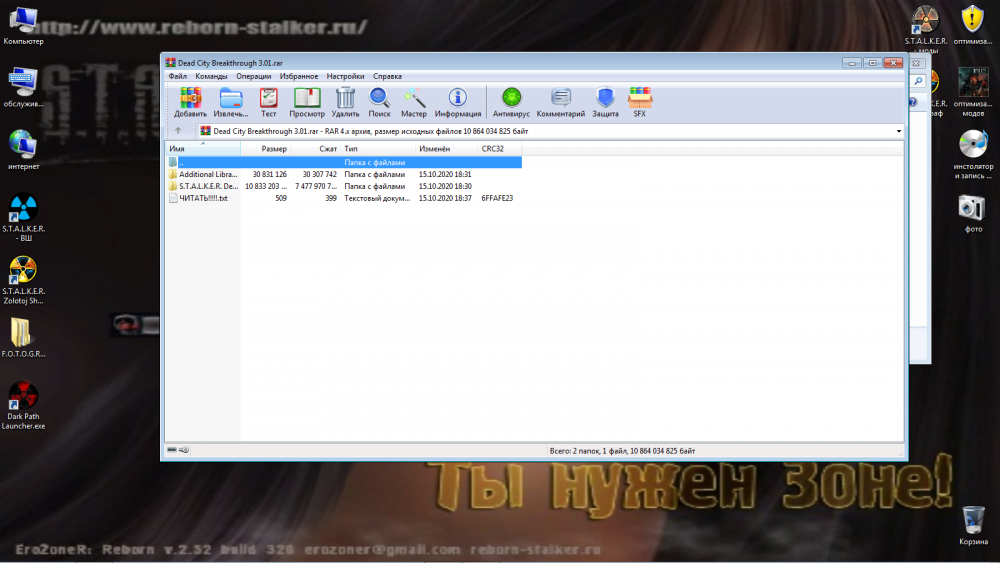1000x563 pixels.
Task: Open Dark Path Launcher.exe shortcut
Action: (x=24, y=406)
